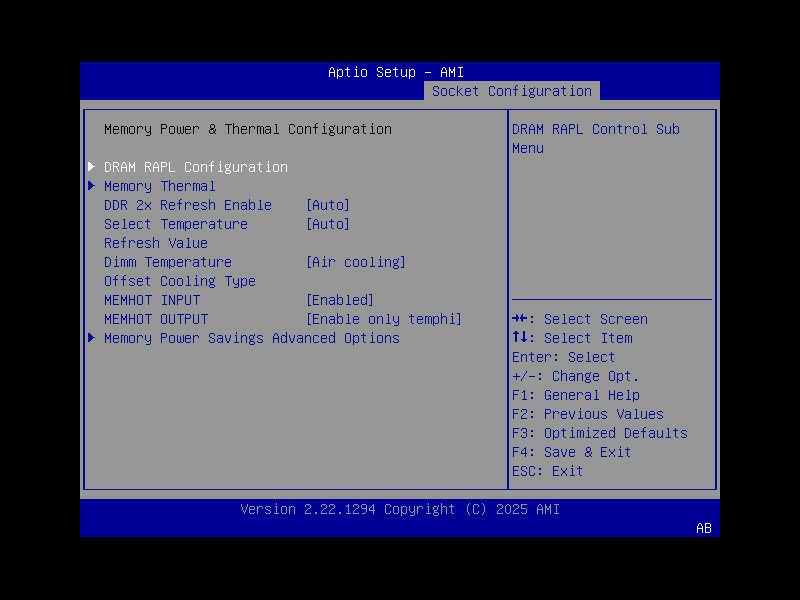Open the DRAM RAPL Configuration submenu arrow
The height and width of the screenshot is (600, 800).
(91, 166)
